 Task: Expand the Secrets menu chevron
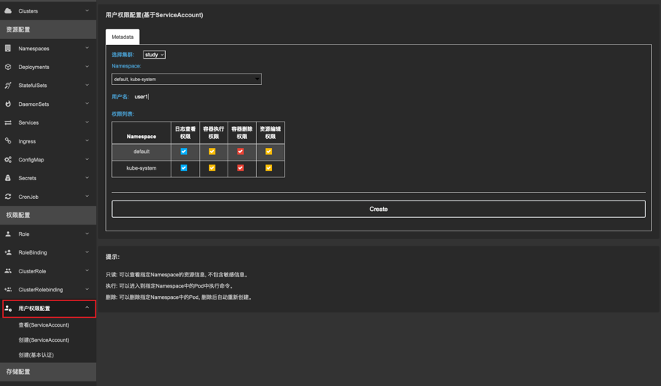[87, 178]
